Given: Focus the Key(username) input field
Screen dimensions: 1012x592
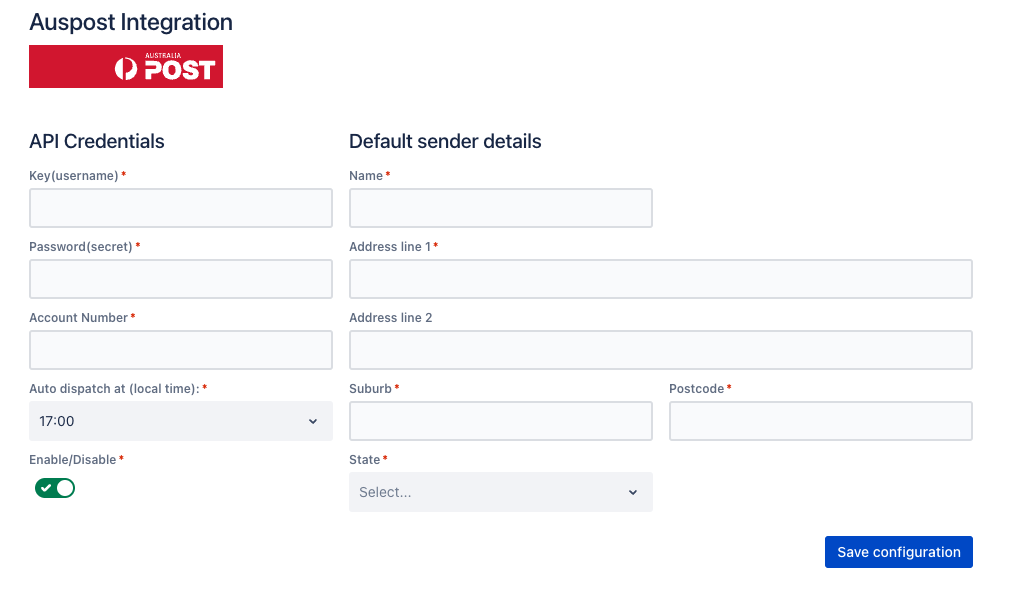Looking at the screenshot, I should click(181, 208).
